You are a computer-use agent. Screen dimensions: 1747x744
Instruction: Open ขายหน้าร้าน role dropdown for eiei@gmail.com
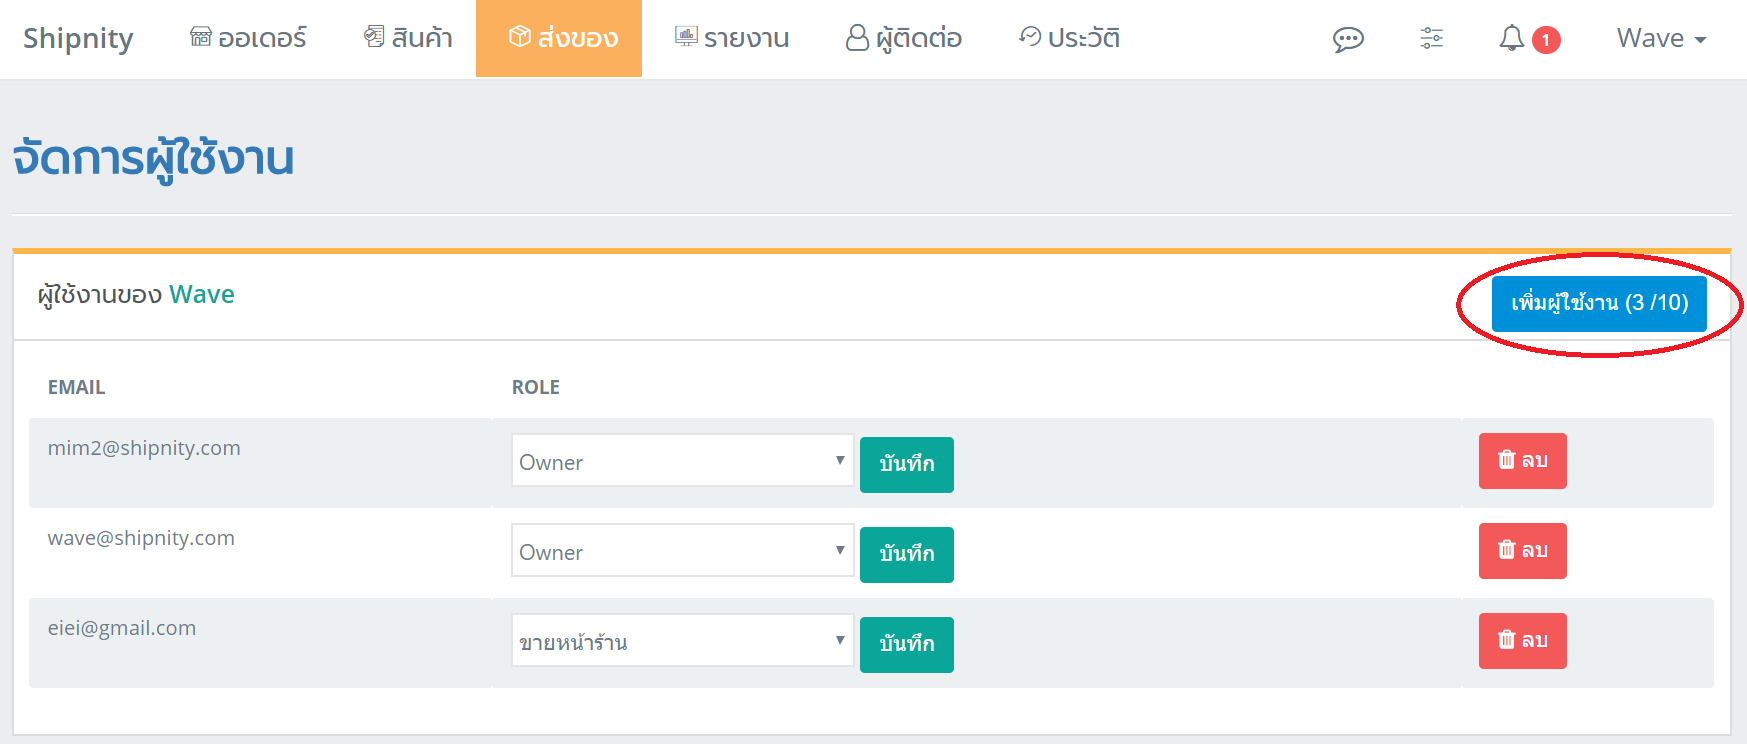[682, 640]
